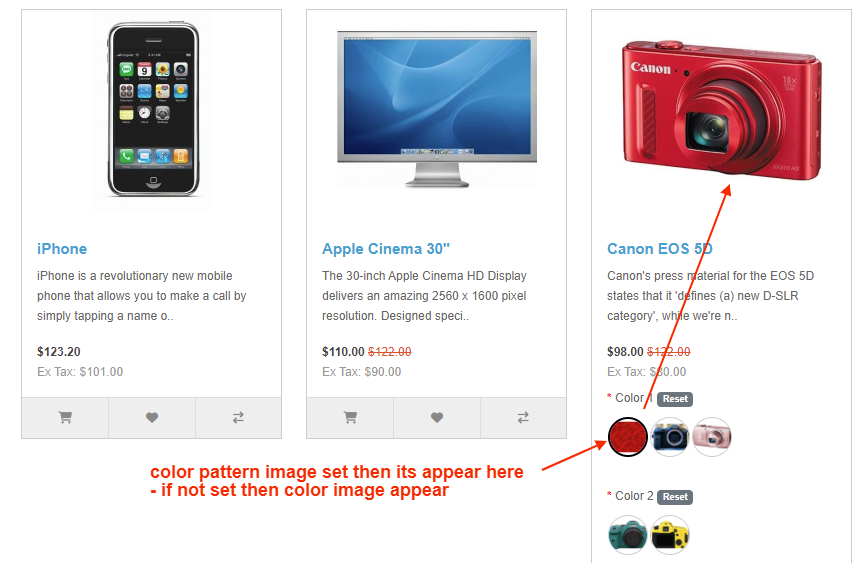Open the Canon EOS 5D title link
This screenshot has width=864, height=563.
click(x=660, y=249)
